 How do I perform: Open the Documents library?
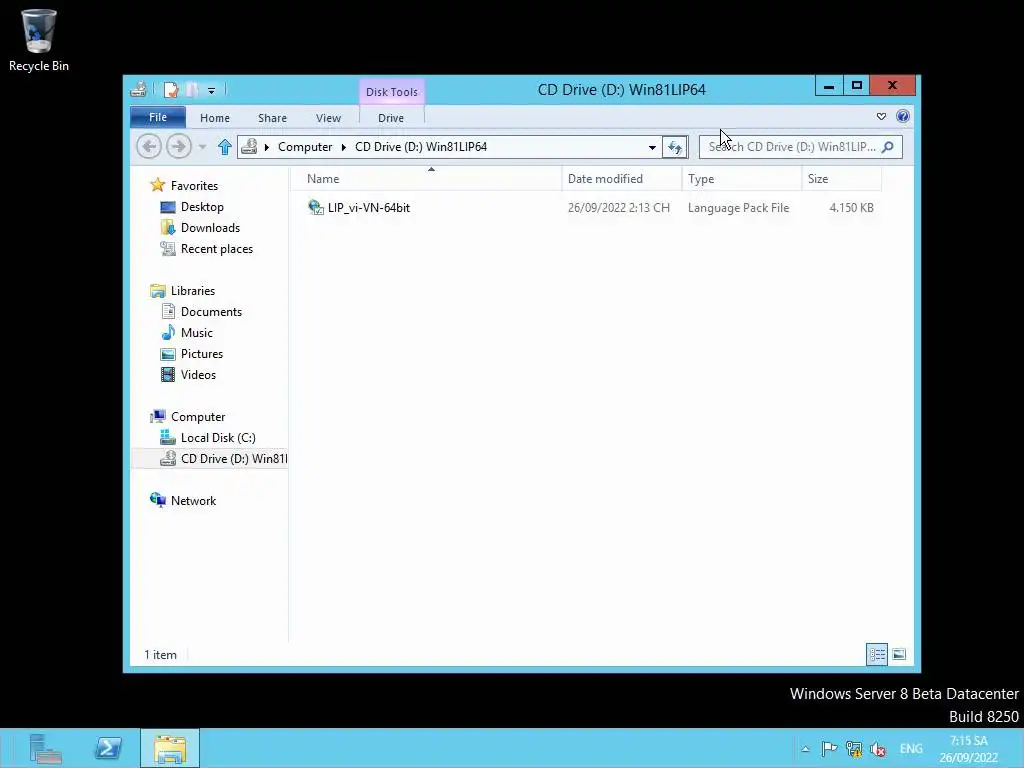coord(211,312)
